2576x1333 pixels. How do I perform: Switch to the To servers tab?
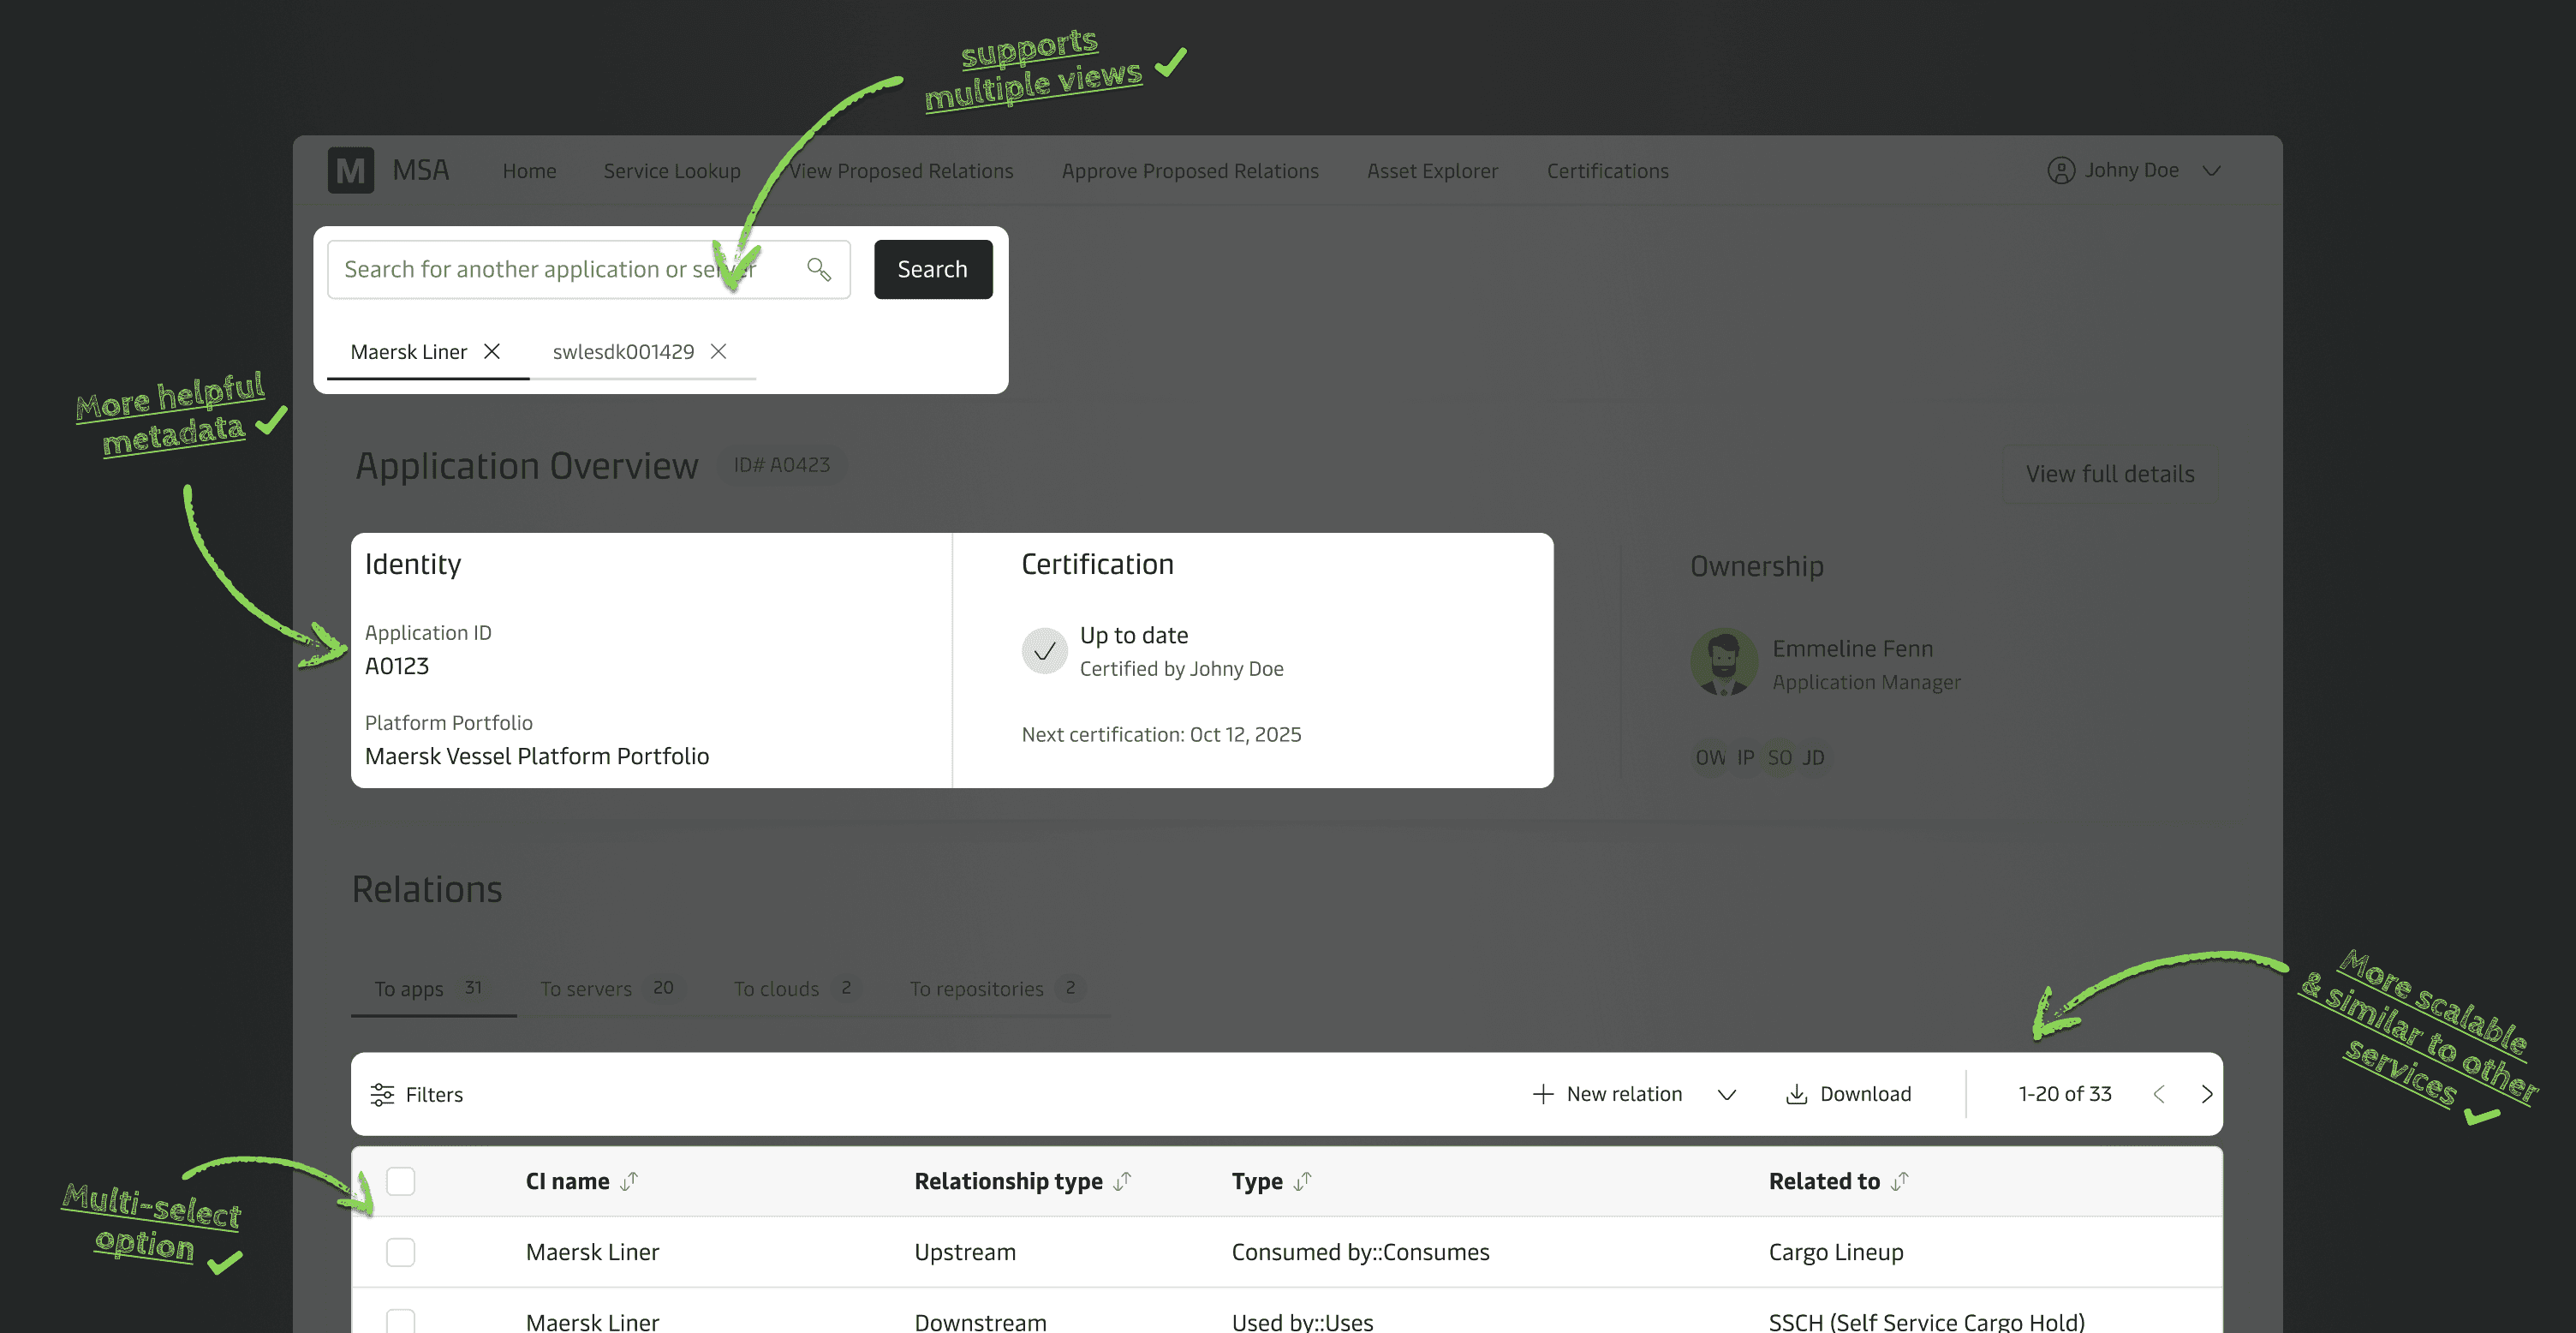(587, 989)
